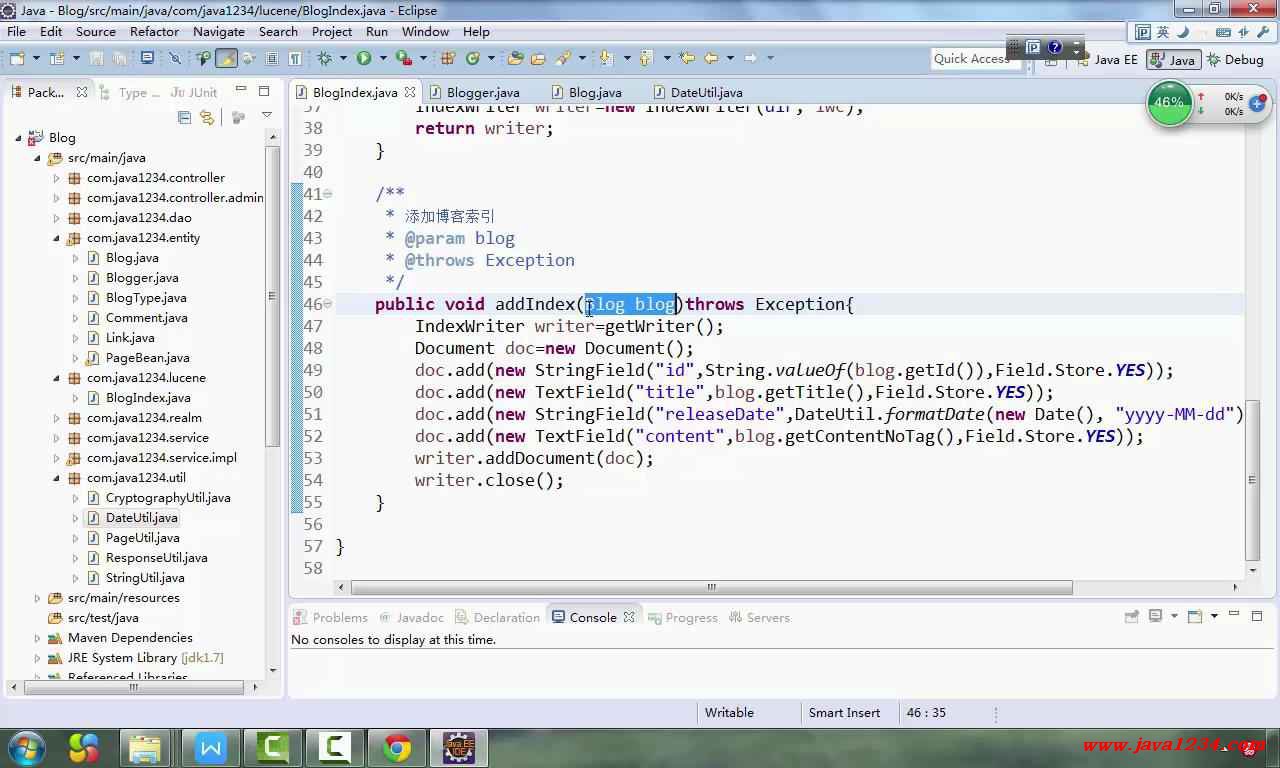
Task: Click the Open Type folder icon
Action: (515, 59)
